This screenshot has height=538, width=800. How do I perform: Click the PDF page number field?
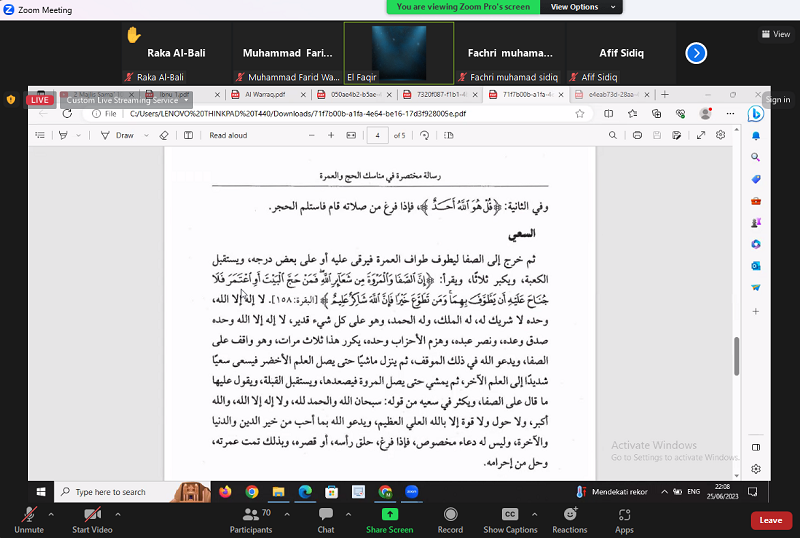coord(378,135)
